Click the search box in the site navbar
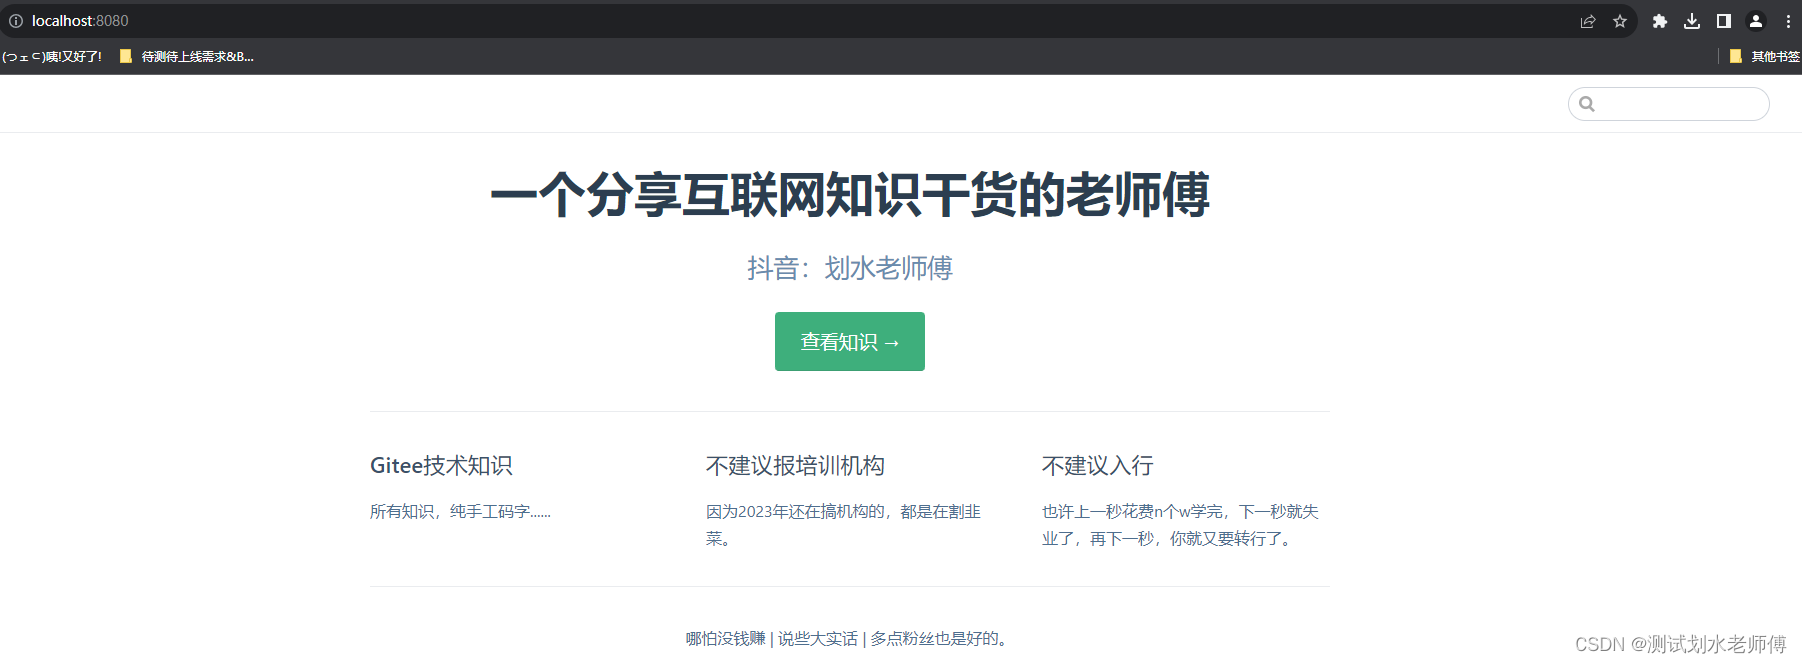The height and width of the screenshot is (663, 1802). (1669, 104)
